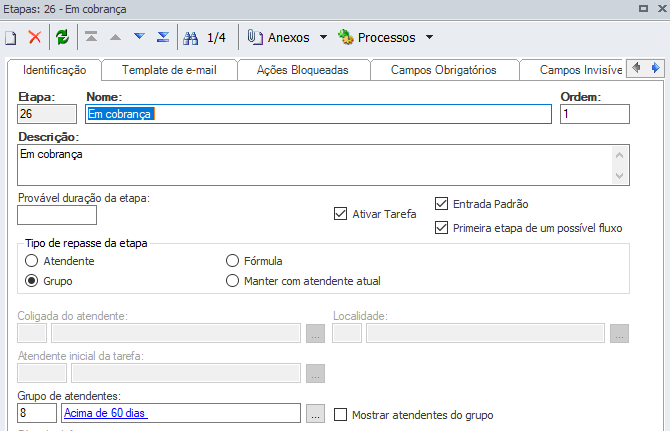Image resolution: width=670 pixels, height=431 pixels.
Task: Expand the Anexos dropdown arrow
Action: pyautogui.click(x=323, y=37)
